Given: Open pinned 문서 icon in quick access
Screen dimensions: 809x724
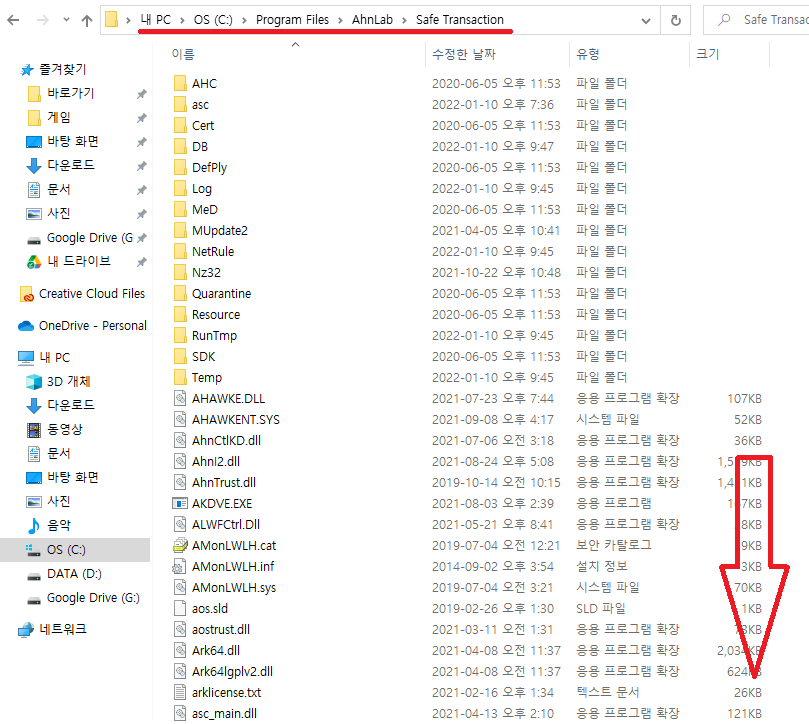Looking at the screenshot, I should tap(34, 190).
